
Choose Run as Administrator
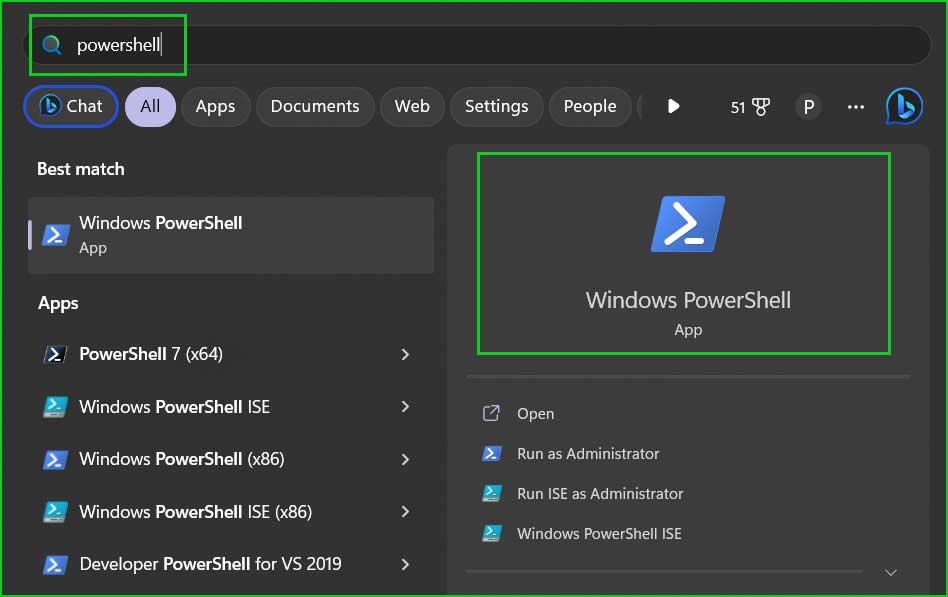pos(588,454)
